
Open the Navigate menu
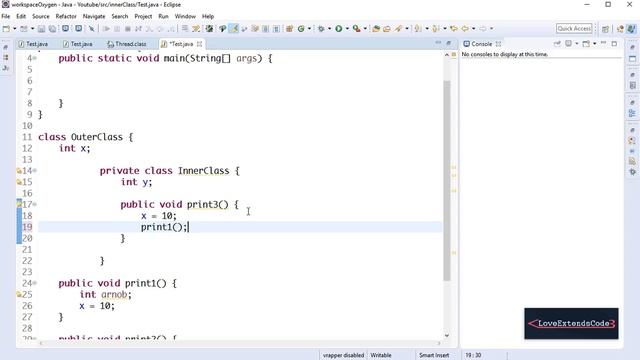[x=94, y=16]
